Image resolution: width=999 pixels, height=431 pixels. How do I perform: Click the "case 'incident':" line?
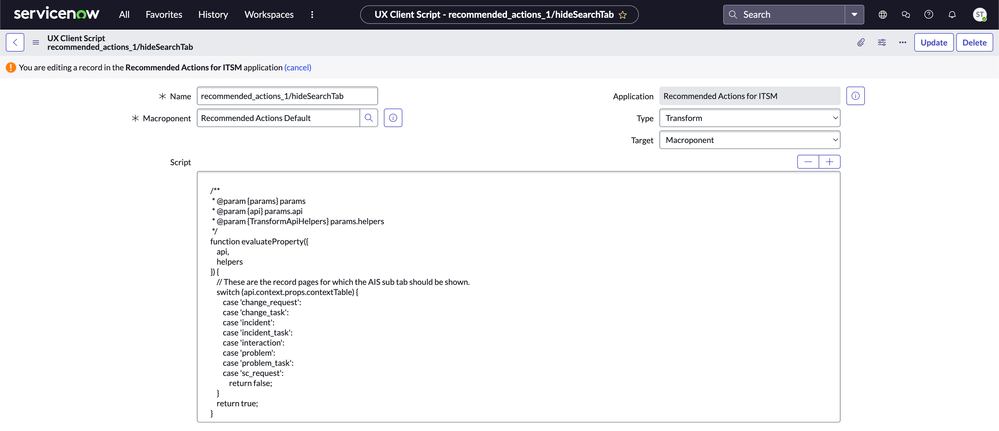[x=248, y=323]
